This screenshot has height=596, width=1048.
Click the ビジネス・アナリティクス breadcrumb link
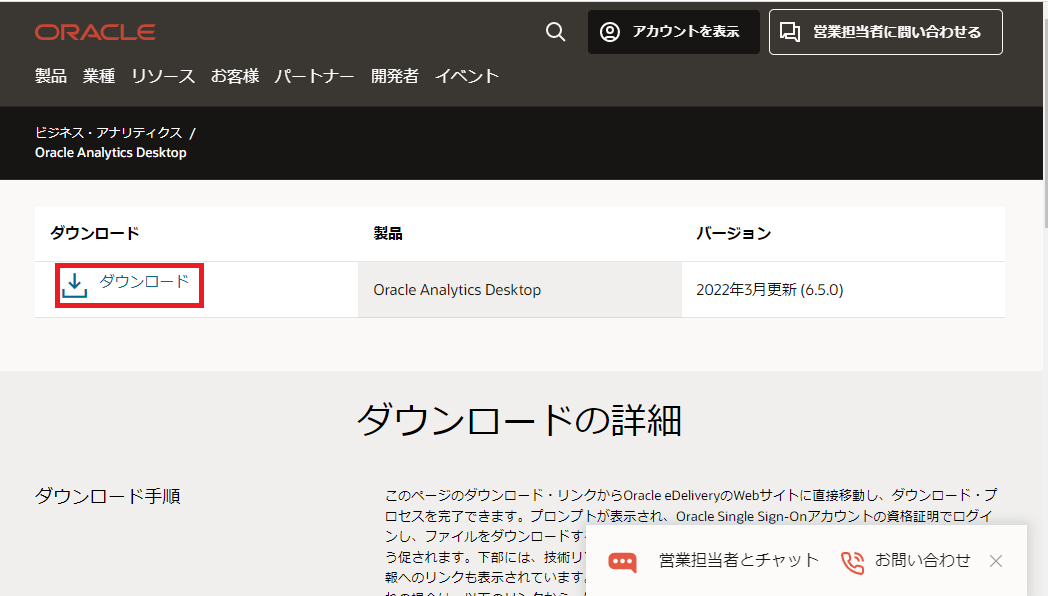point(108,131)
